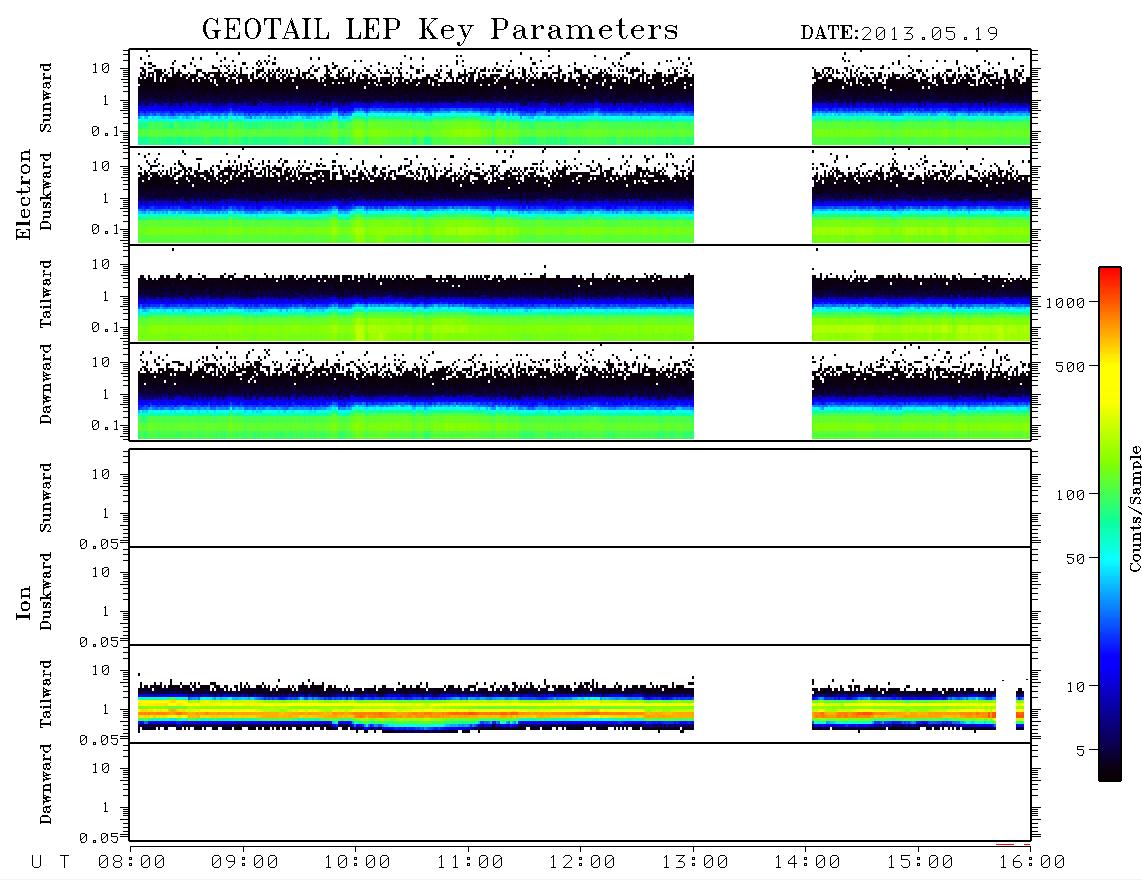Click the 500 colorbar tick value
1142x880 pixels.
click(x=1070, y=367)
